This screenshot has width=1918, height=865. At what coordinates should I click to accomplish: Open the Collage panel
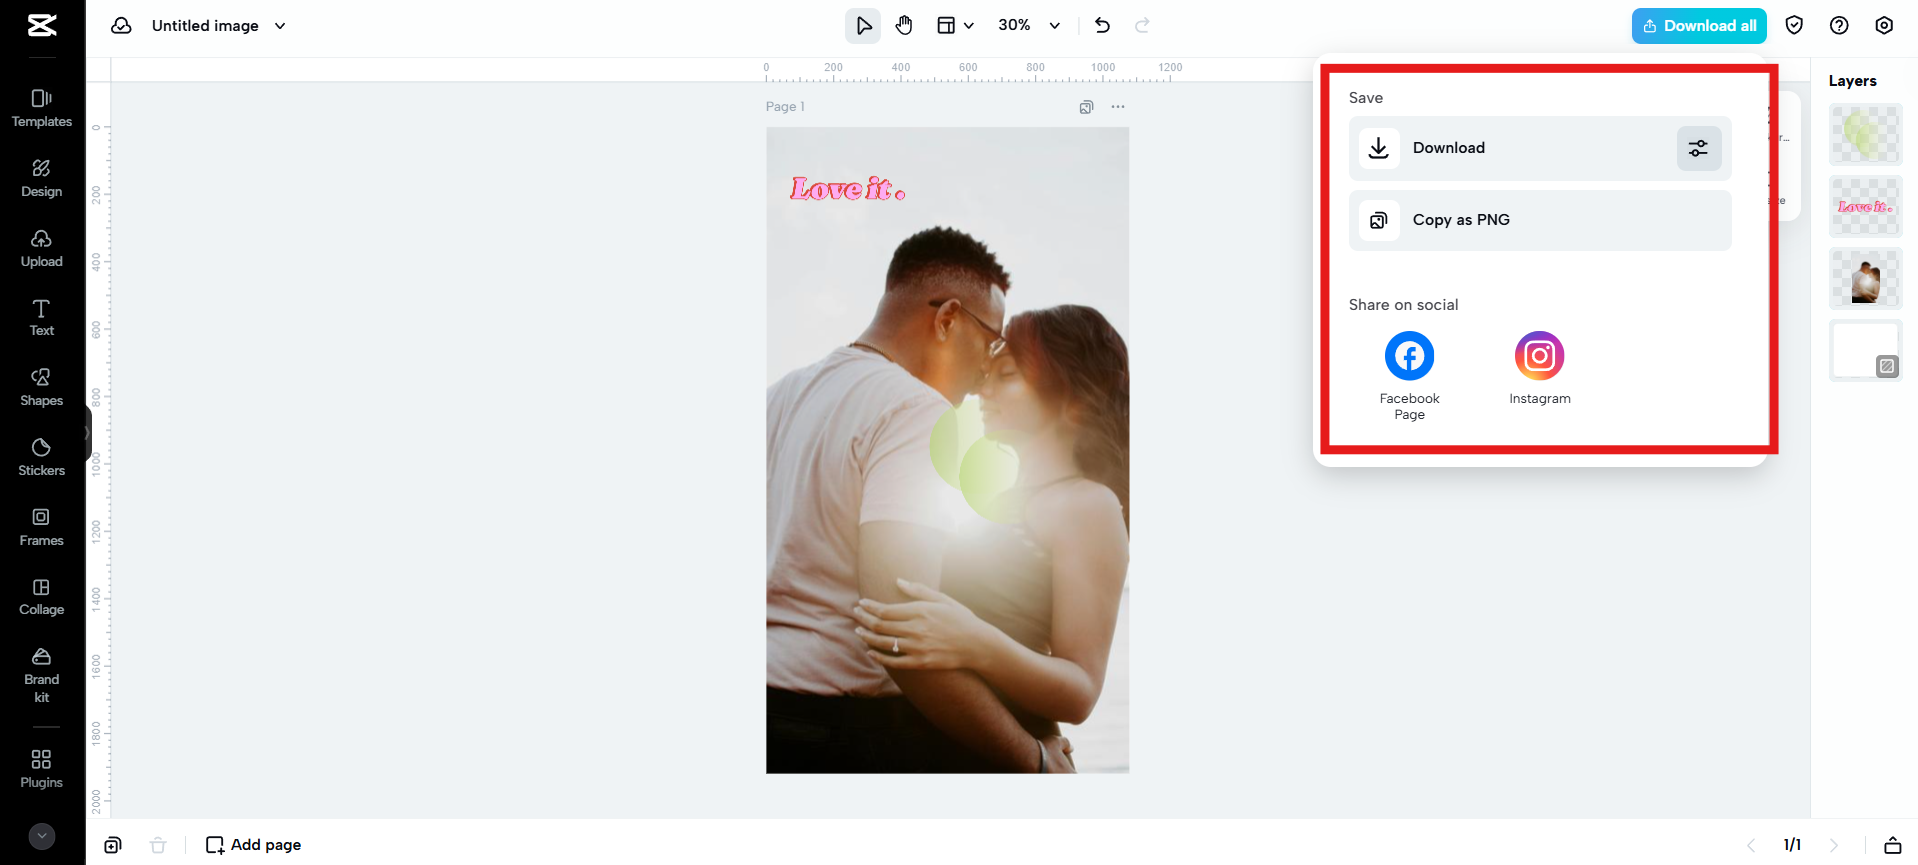click(x=42, y=597)
